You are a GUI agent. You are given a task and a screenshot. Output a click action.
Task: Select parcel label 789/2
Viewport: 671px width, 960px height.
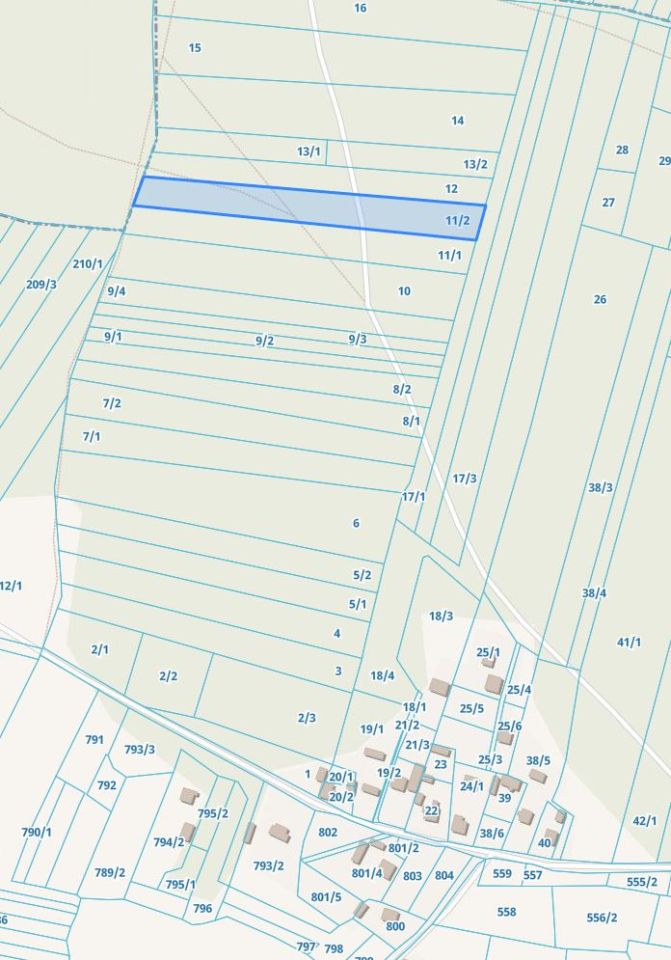(x=110, y=872)
